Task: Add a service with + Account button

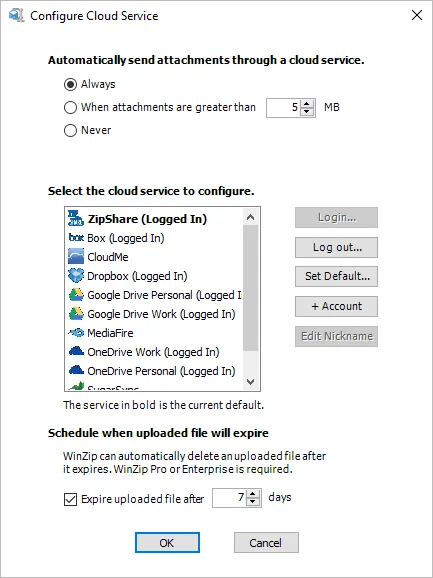Action: coord(336,306)
